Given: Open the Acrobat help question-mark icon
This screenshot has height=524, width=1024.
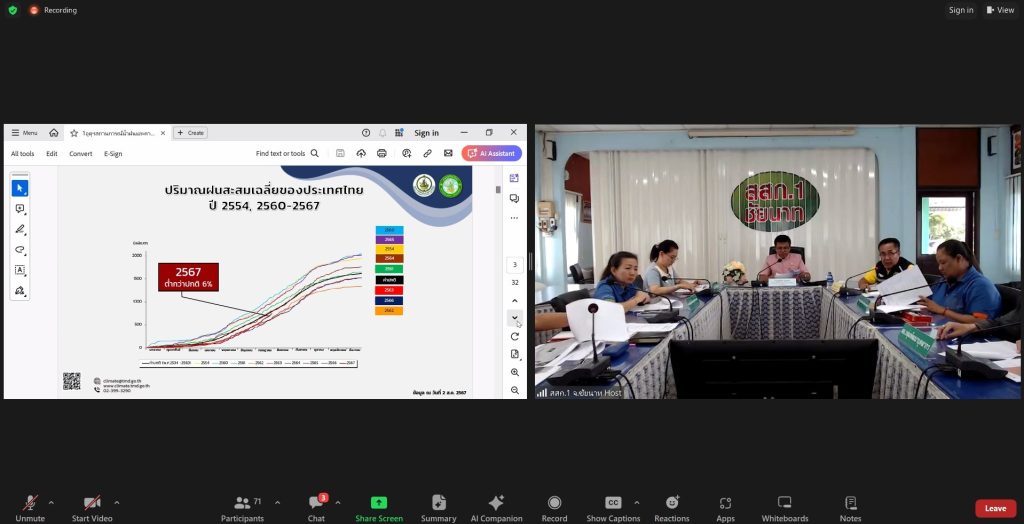Looking at the screenshot, I should click(x=366, y=133).
